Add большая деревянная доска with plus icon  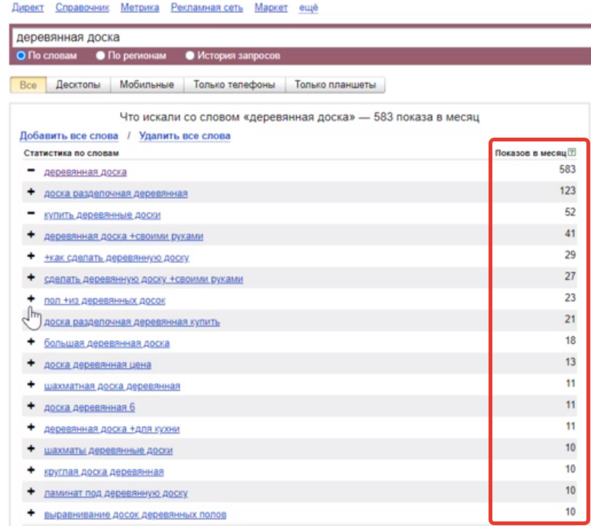click(31, 342)
